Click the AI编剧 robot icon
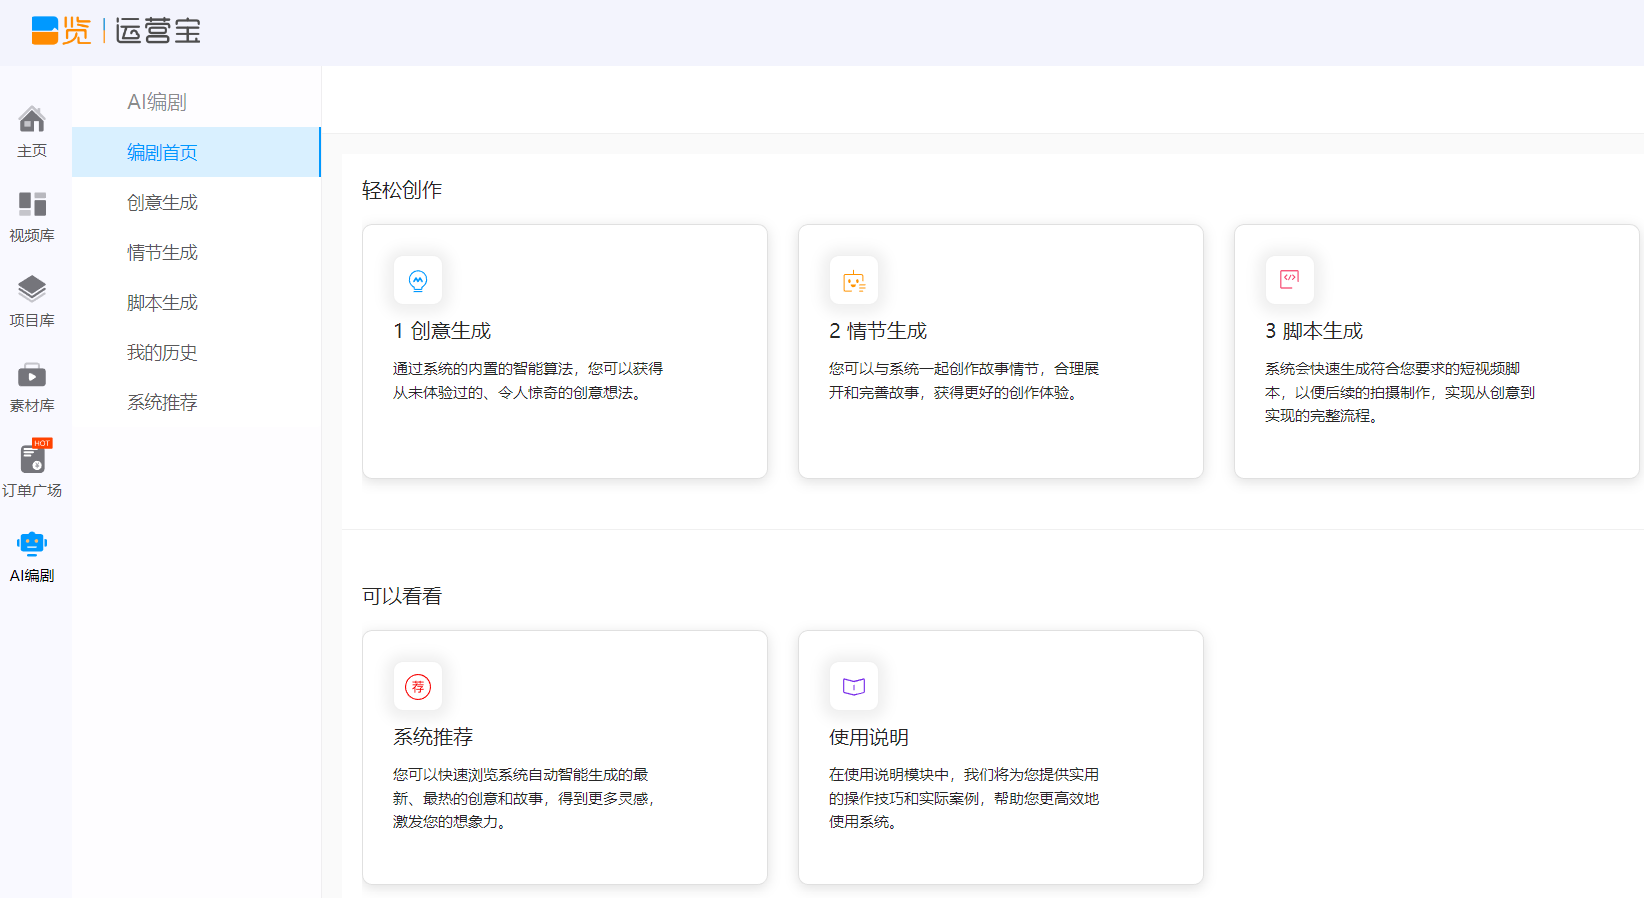This screenshot has width=1644, height=898. pos(32,544)
